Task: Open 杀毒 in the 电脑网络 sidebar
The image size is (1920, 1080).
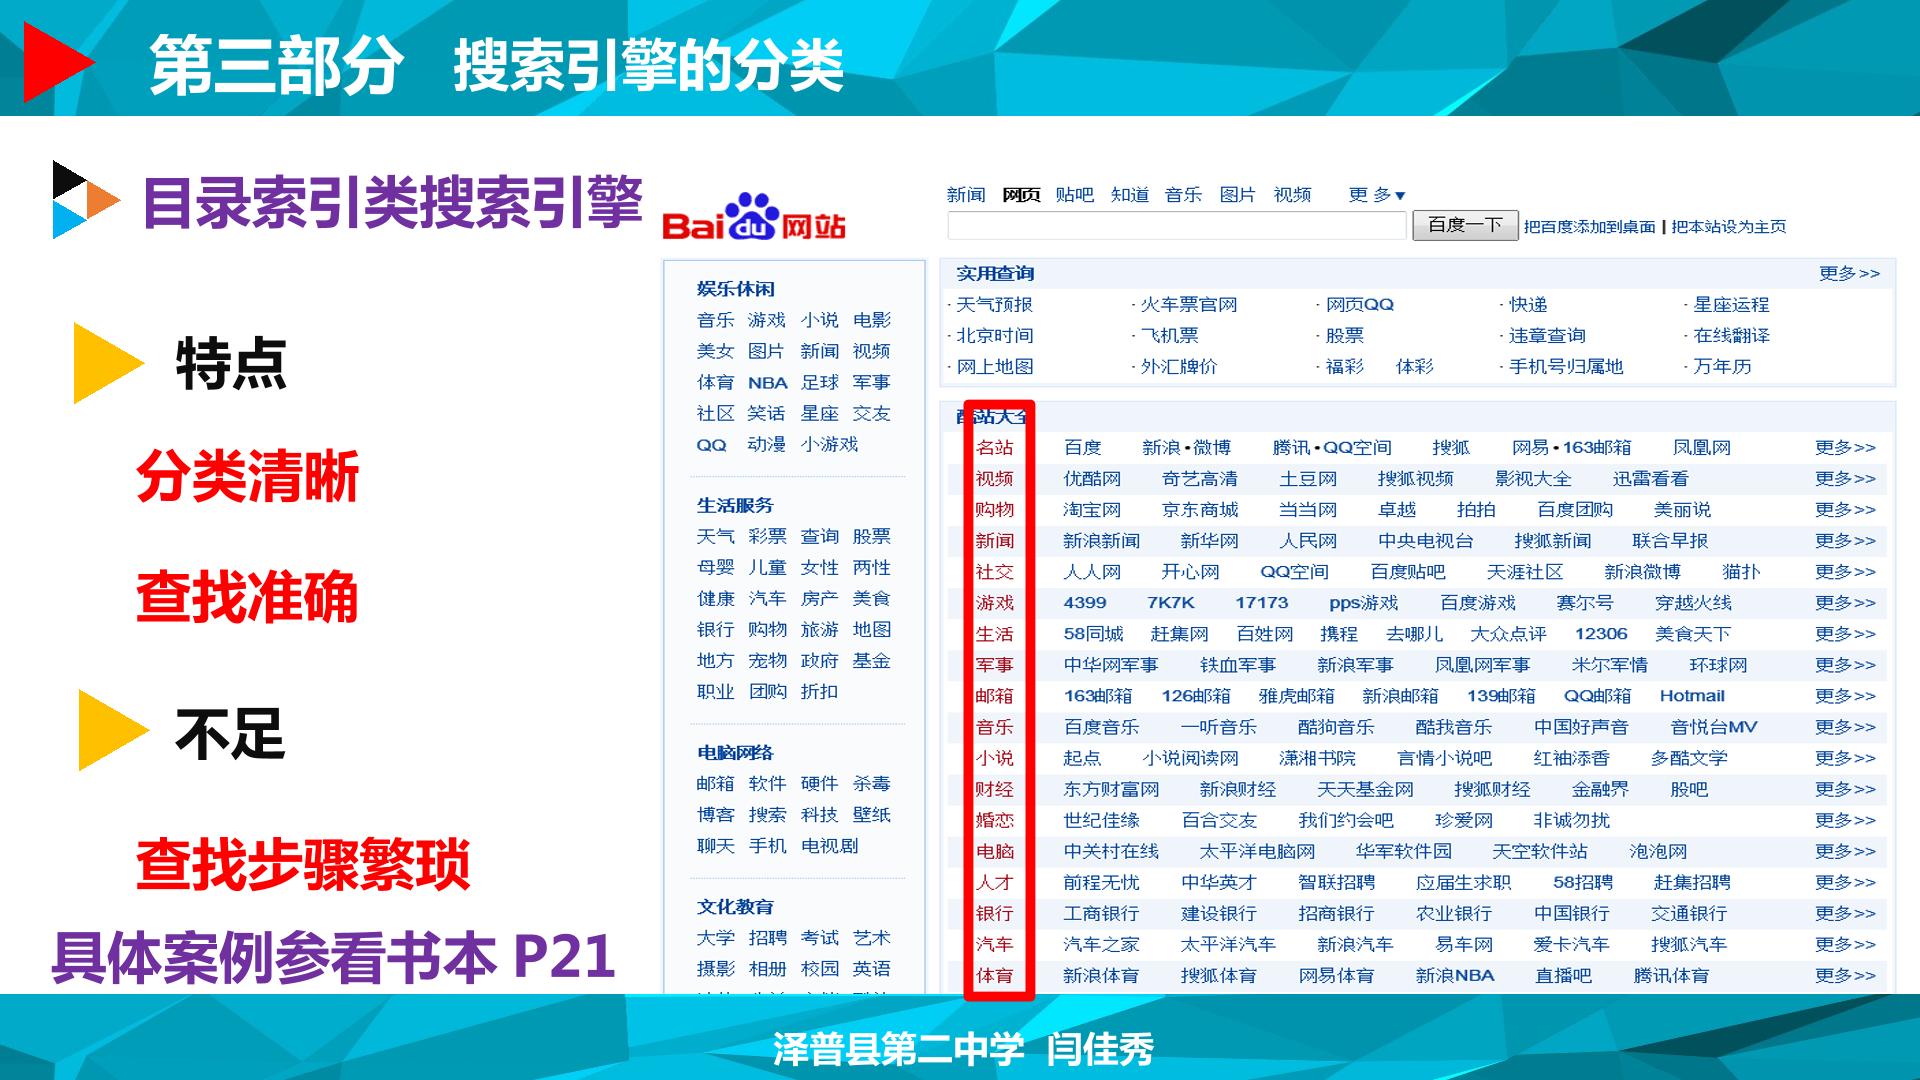Action: coord(871,784)
